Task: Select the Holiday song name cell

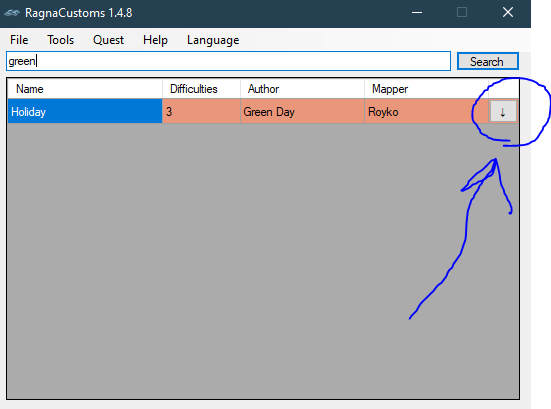Action: 85,111
